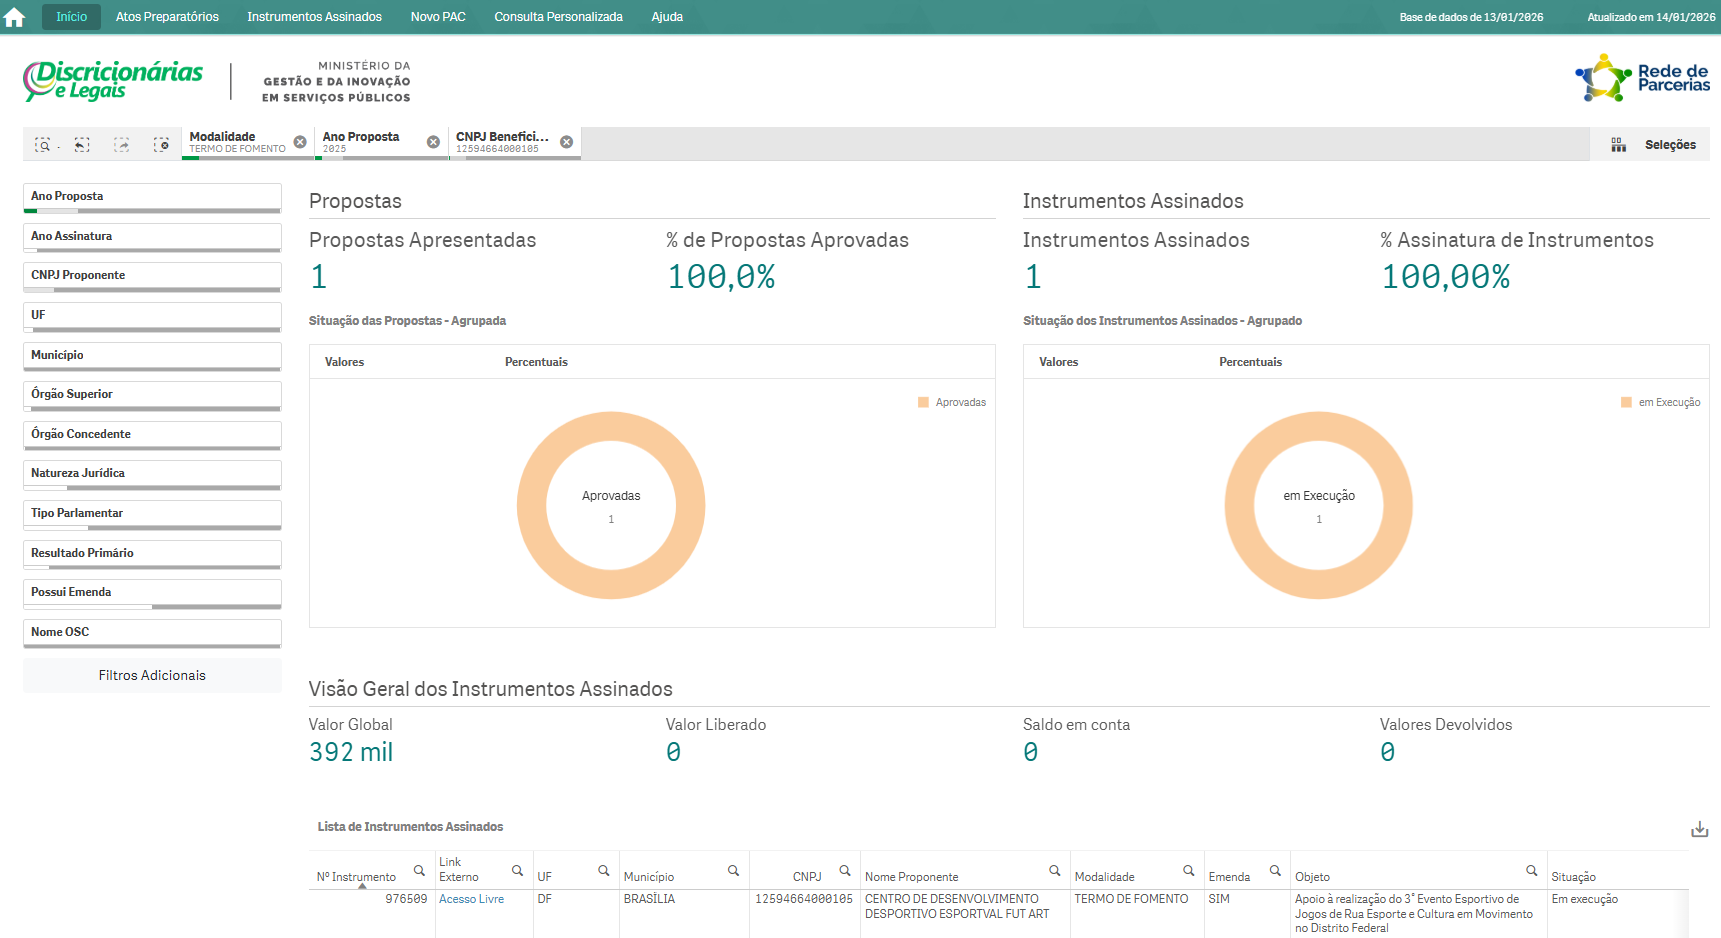This screenshot has width=1721, height=938.
Task: Click the home icon in top bar
Action: (14, 17)
